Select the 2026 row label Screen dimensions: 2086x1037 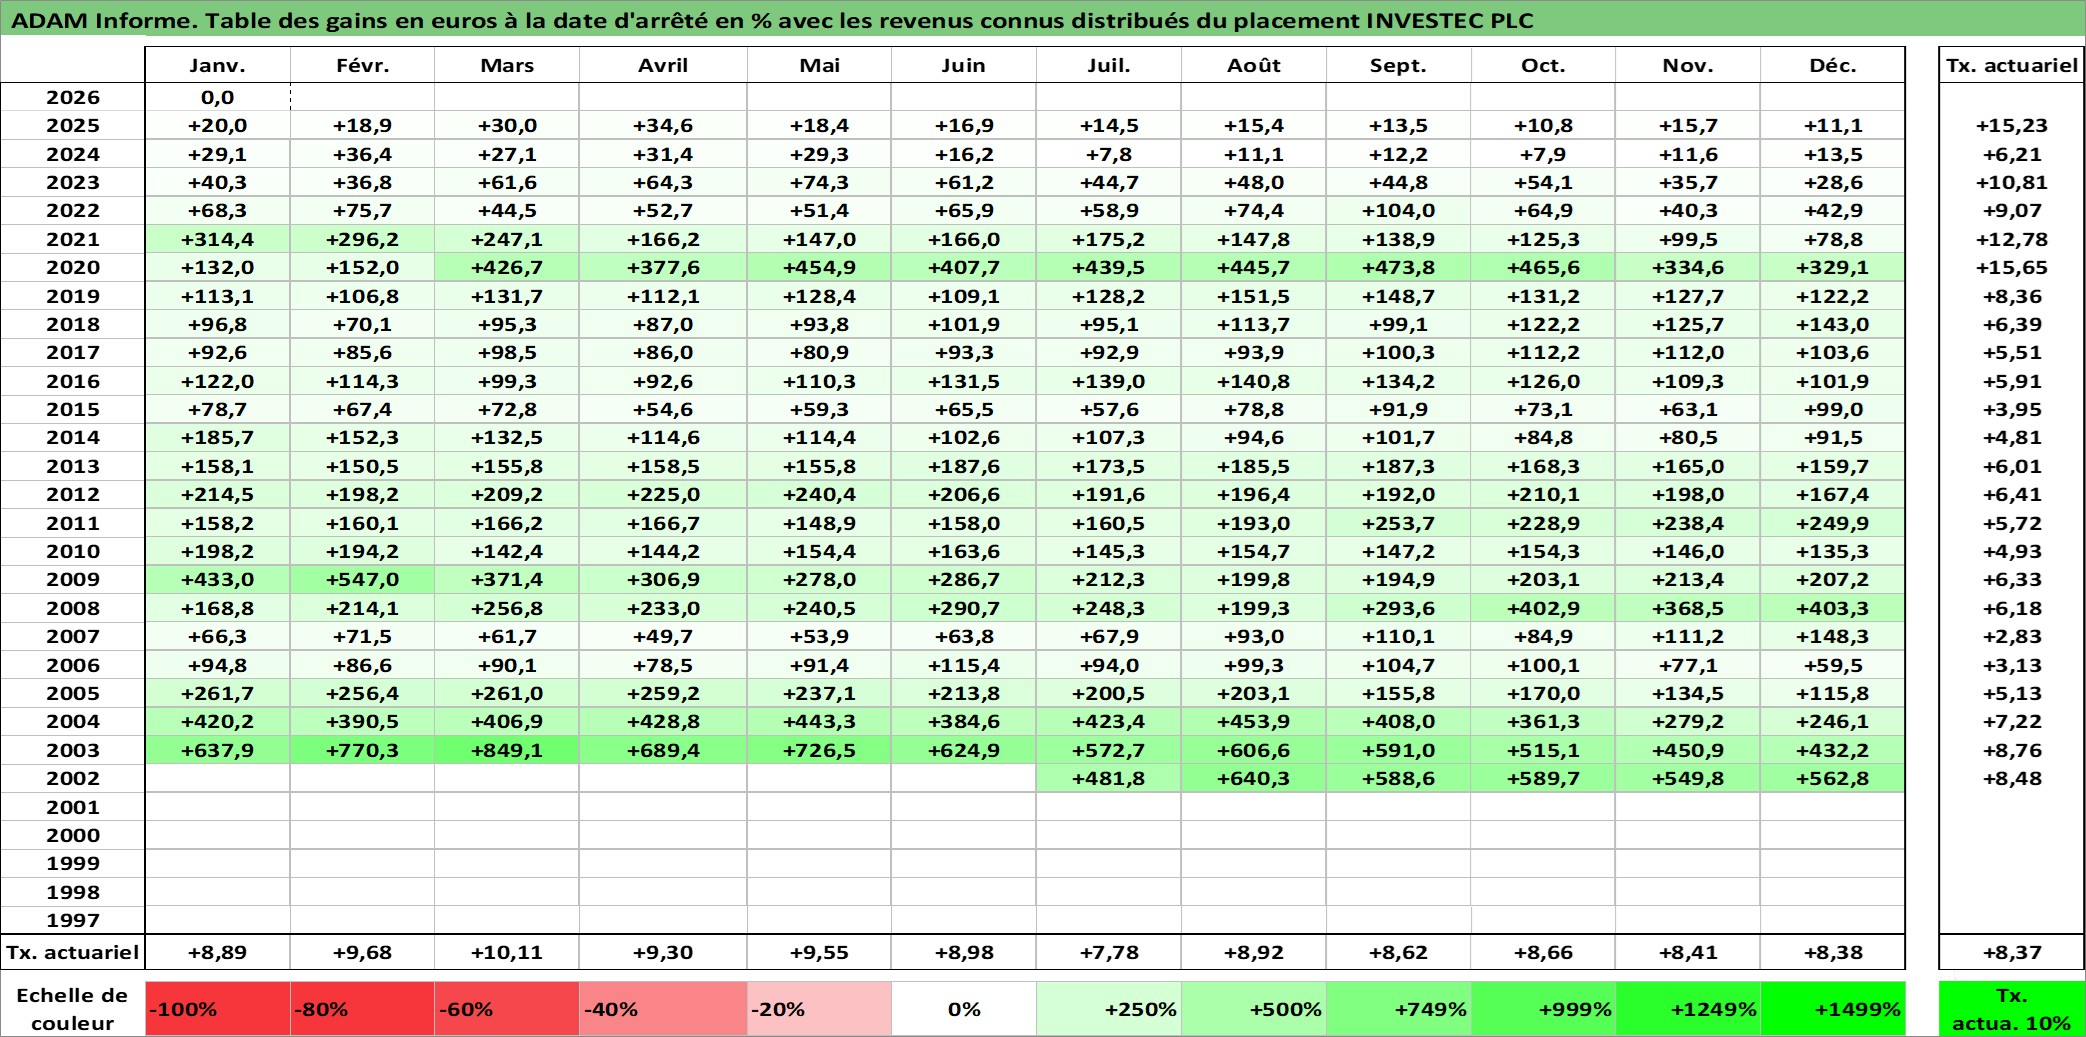(x=73, y=97)
